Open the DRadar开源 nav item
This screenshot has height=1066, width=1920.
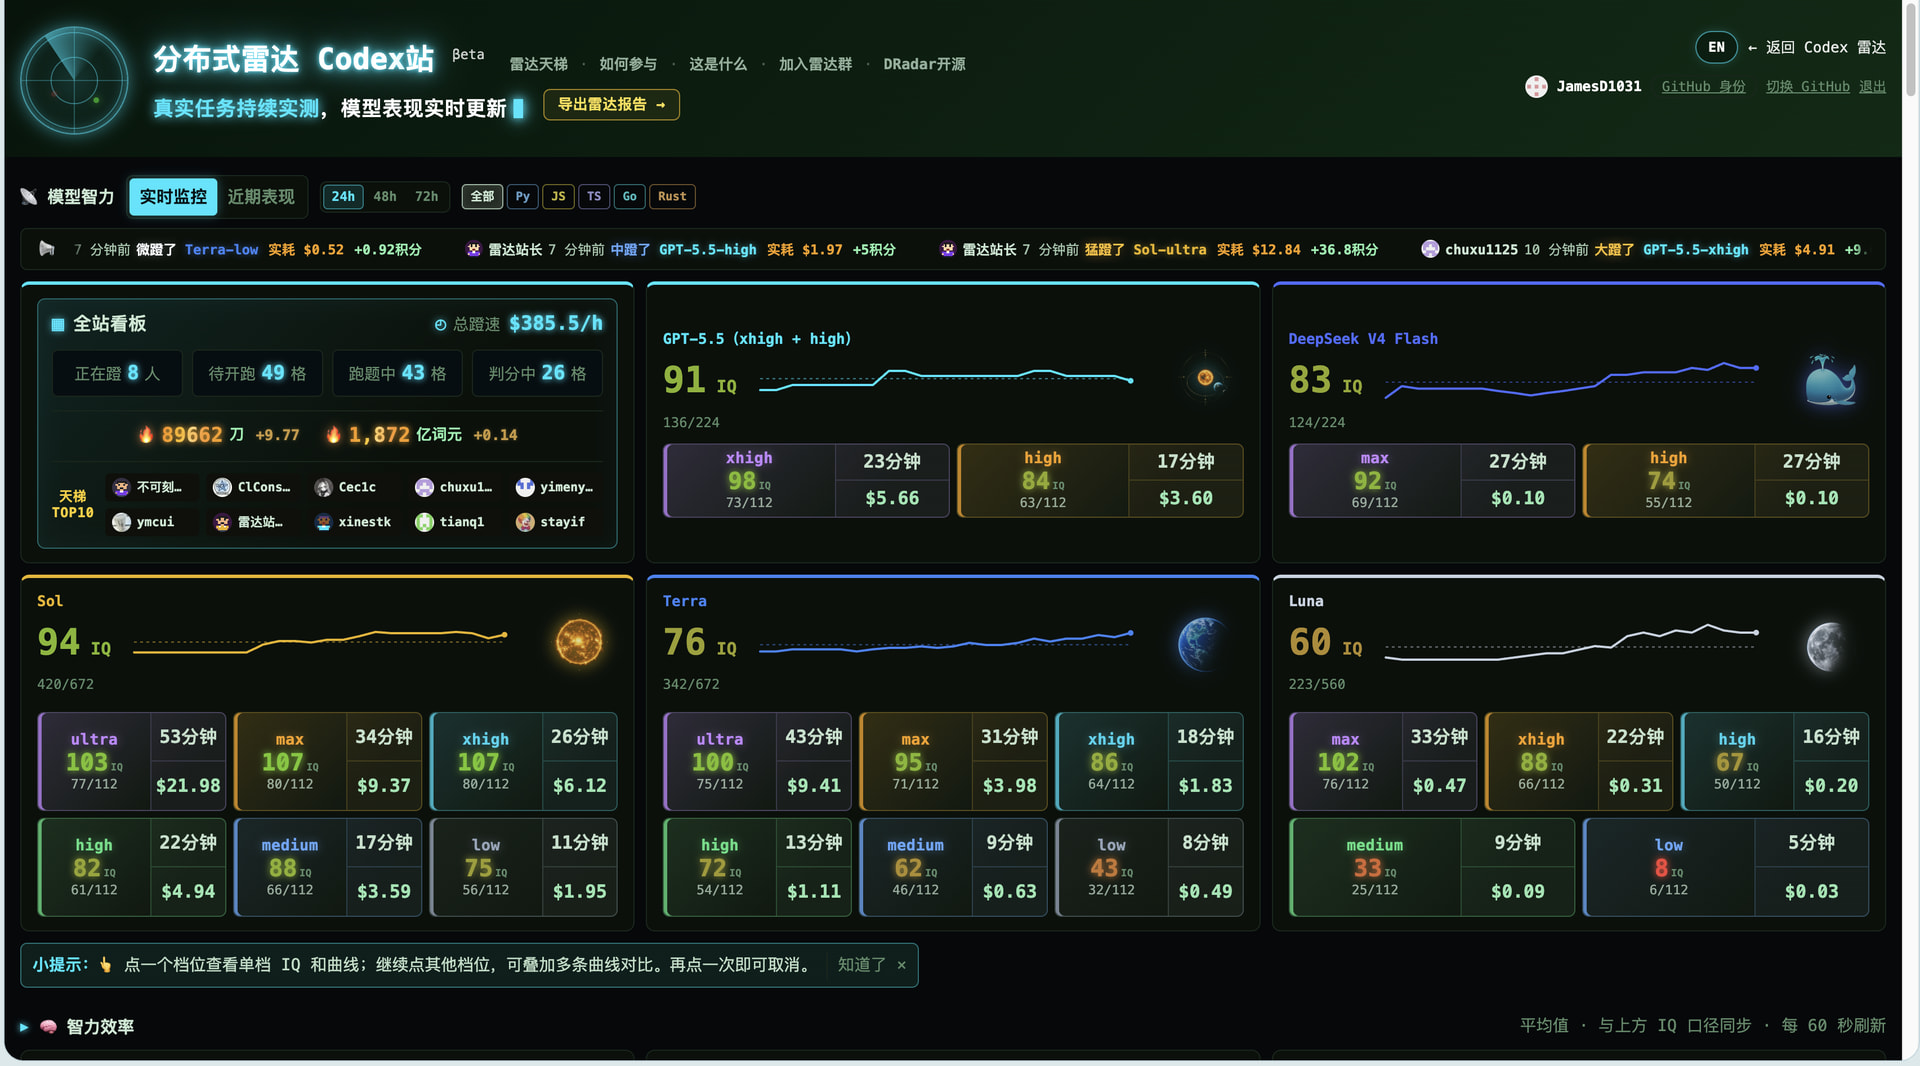coord(924,64)
